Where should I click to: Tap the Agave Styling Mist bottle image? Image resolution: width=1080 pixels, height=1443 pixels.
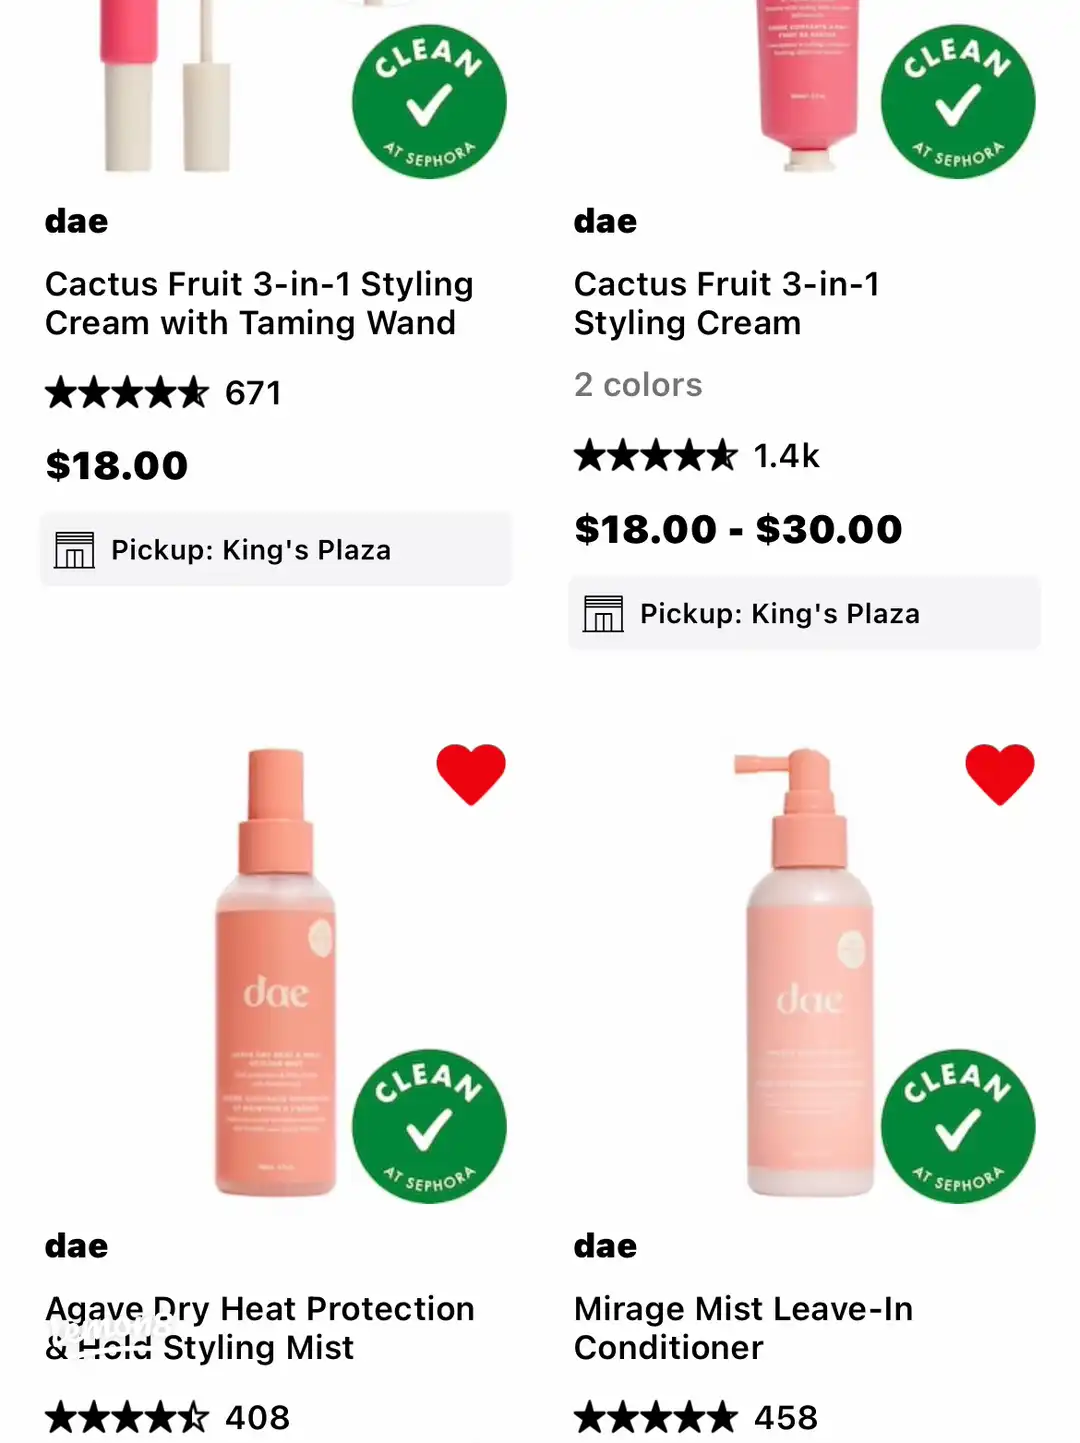coord(276,970)
